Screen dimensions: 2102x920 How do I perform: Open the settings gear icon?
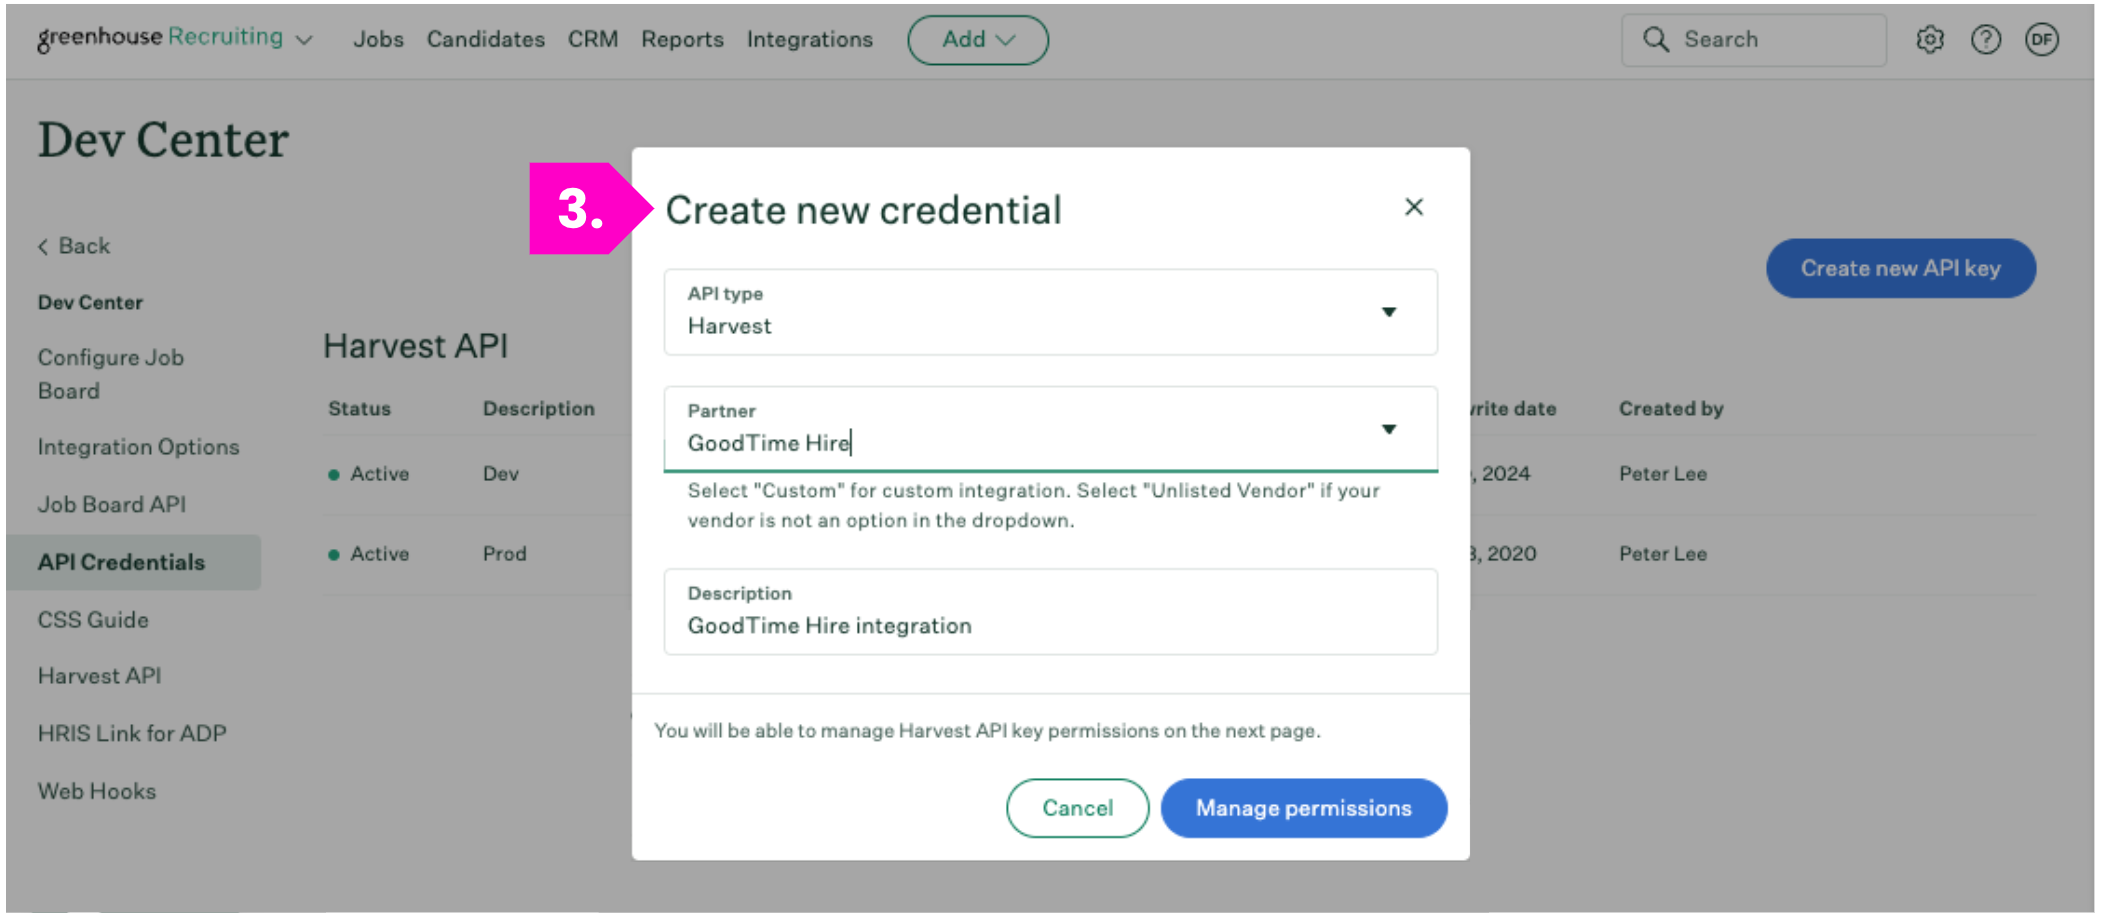click(x=1929, y=40)
